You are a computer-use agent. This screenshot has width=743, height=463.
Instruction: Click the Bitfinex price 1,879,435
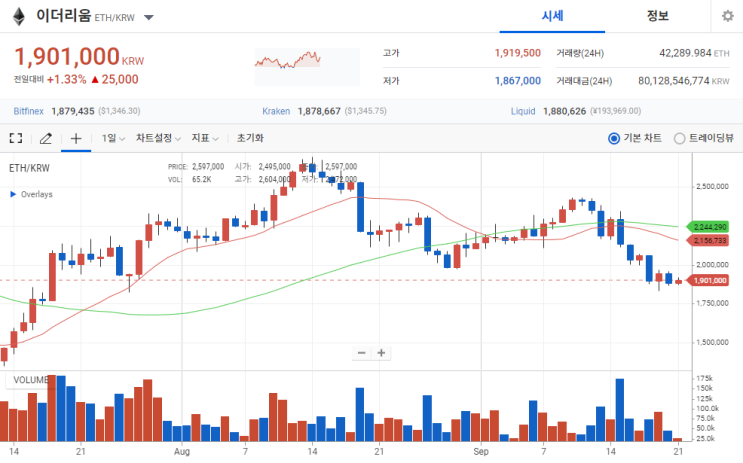click(x=72, y=111)
